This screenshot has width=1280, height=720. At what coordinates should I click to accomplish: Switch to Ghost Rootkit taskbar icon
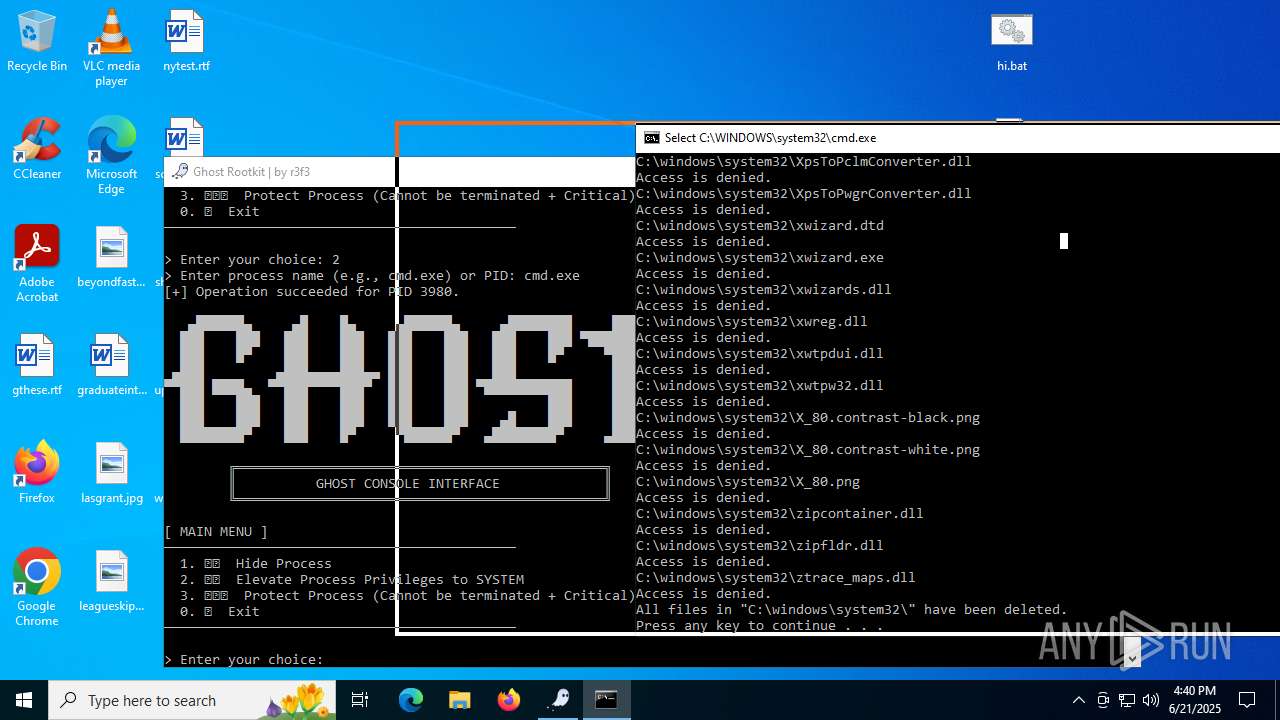pyautogui.click(x=558, y=700)
